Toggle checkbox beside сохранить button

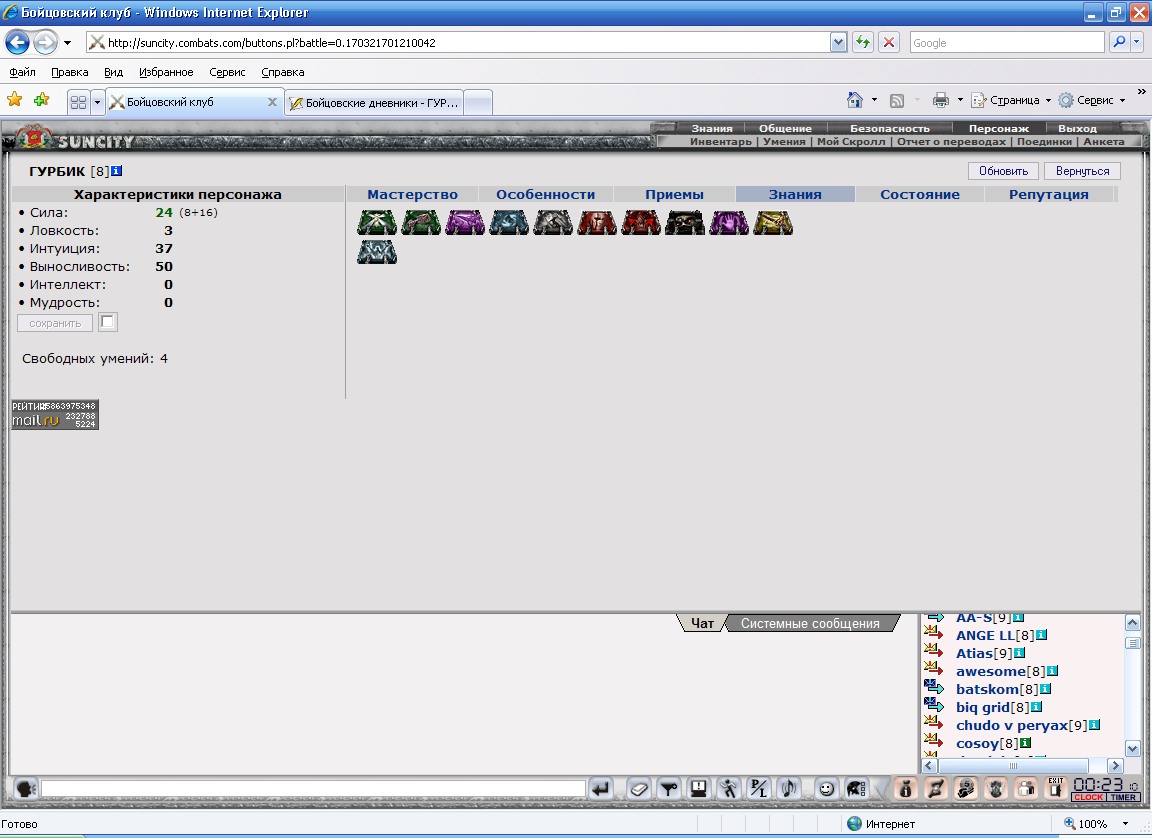pyautogui.click(x=108, y=322)
